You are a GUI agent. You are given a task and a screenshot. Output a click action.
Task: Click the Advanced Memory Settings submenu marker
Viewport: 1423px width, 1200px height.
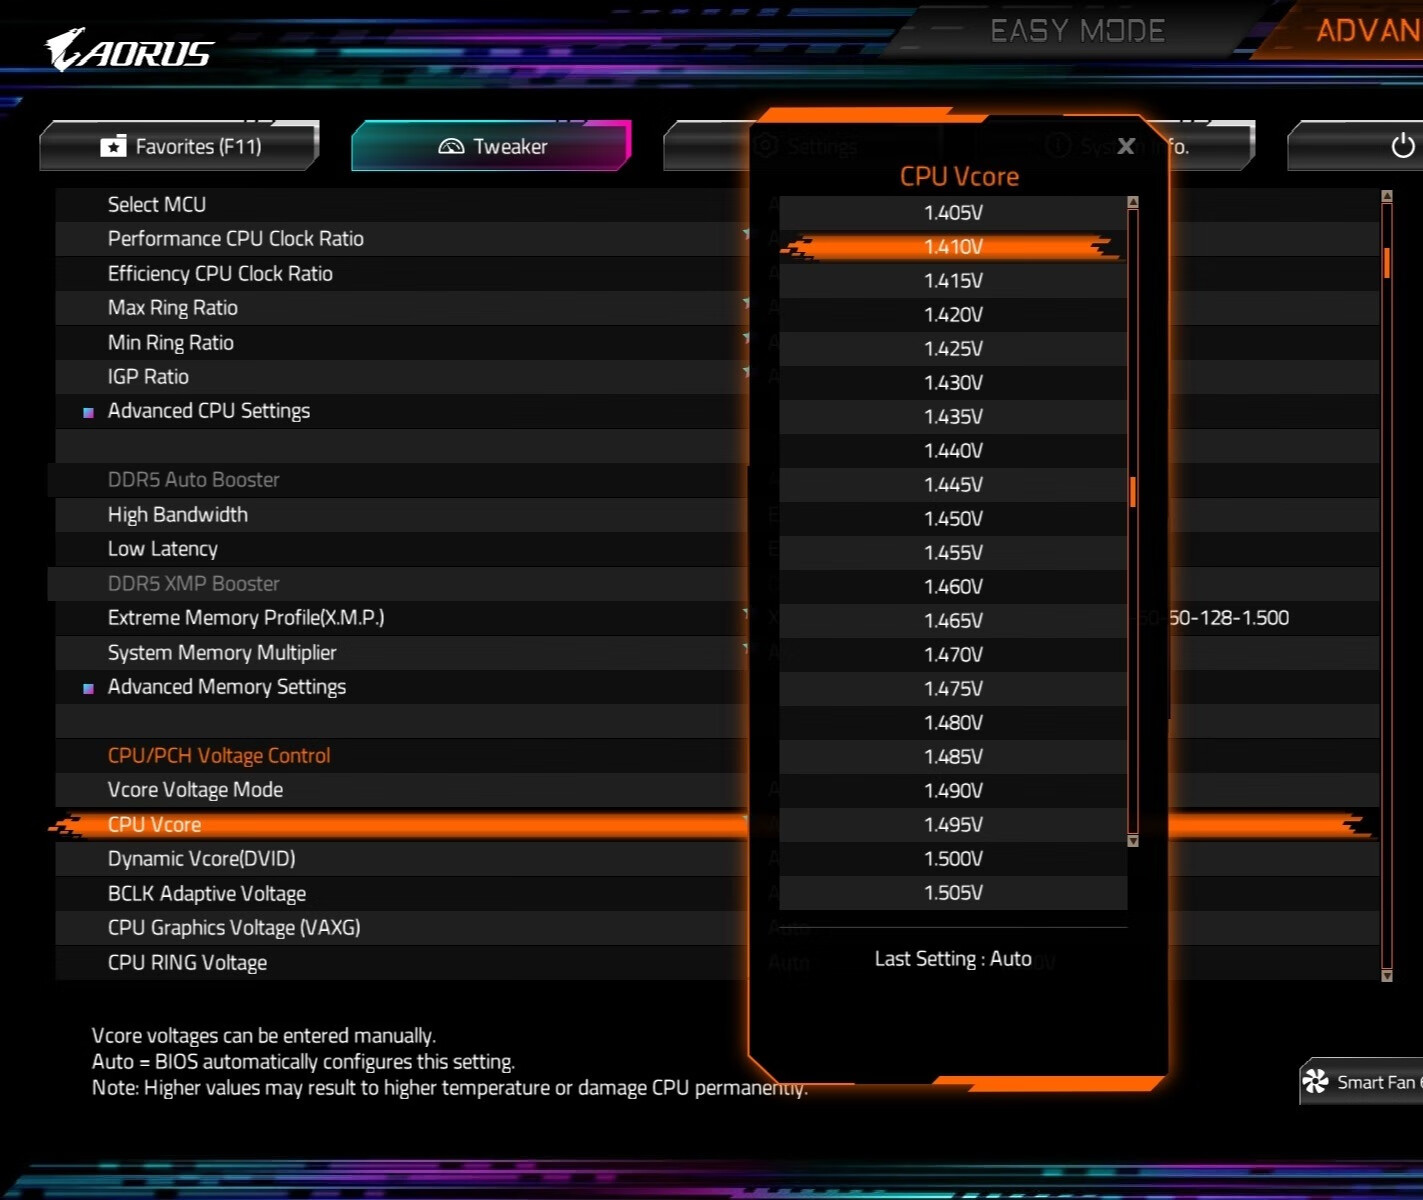pos(88,688)
